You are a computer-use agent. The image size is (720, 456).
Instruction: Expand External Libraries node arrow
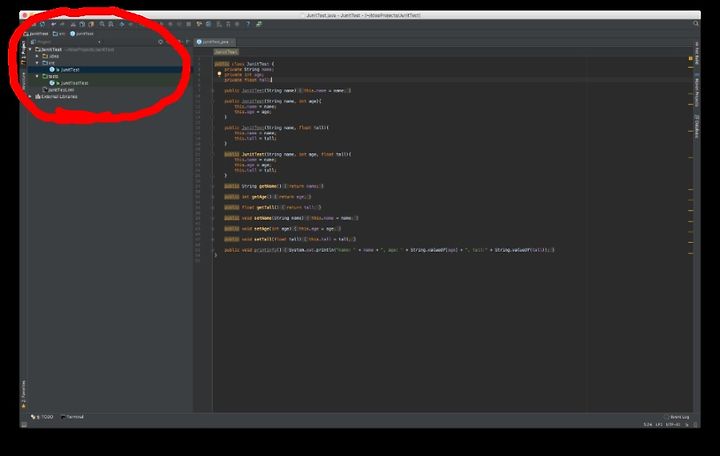pyautogui.click(x=30, y=97)
